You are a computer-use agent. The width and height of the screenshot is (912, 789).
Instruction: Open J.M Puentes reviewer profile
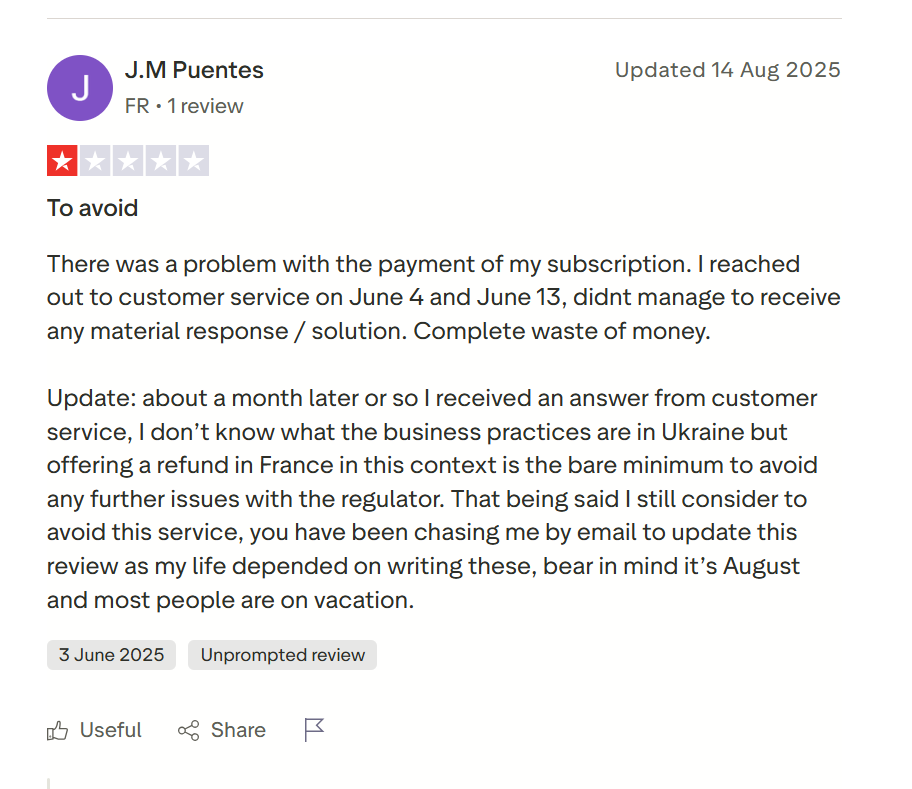coord(194,70)
